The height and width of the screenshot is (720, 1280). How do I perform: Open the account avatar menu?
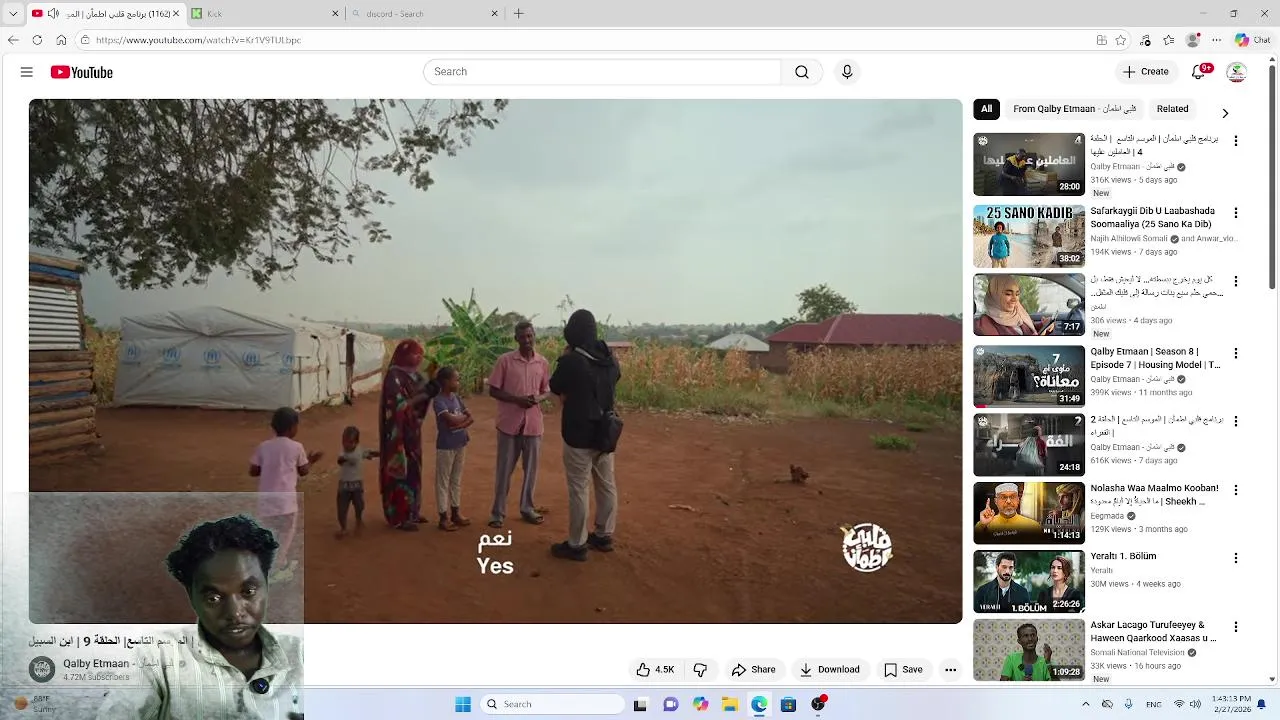[1237, 72]
